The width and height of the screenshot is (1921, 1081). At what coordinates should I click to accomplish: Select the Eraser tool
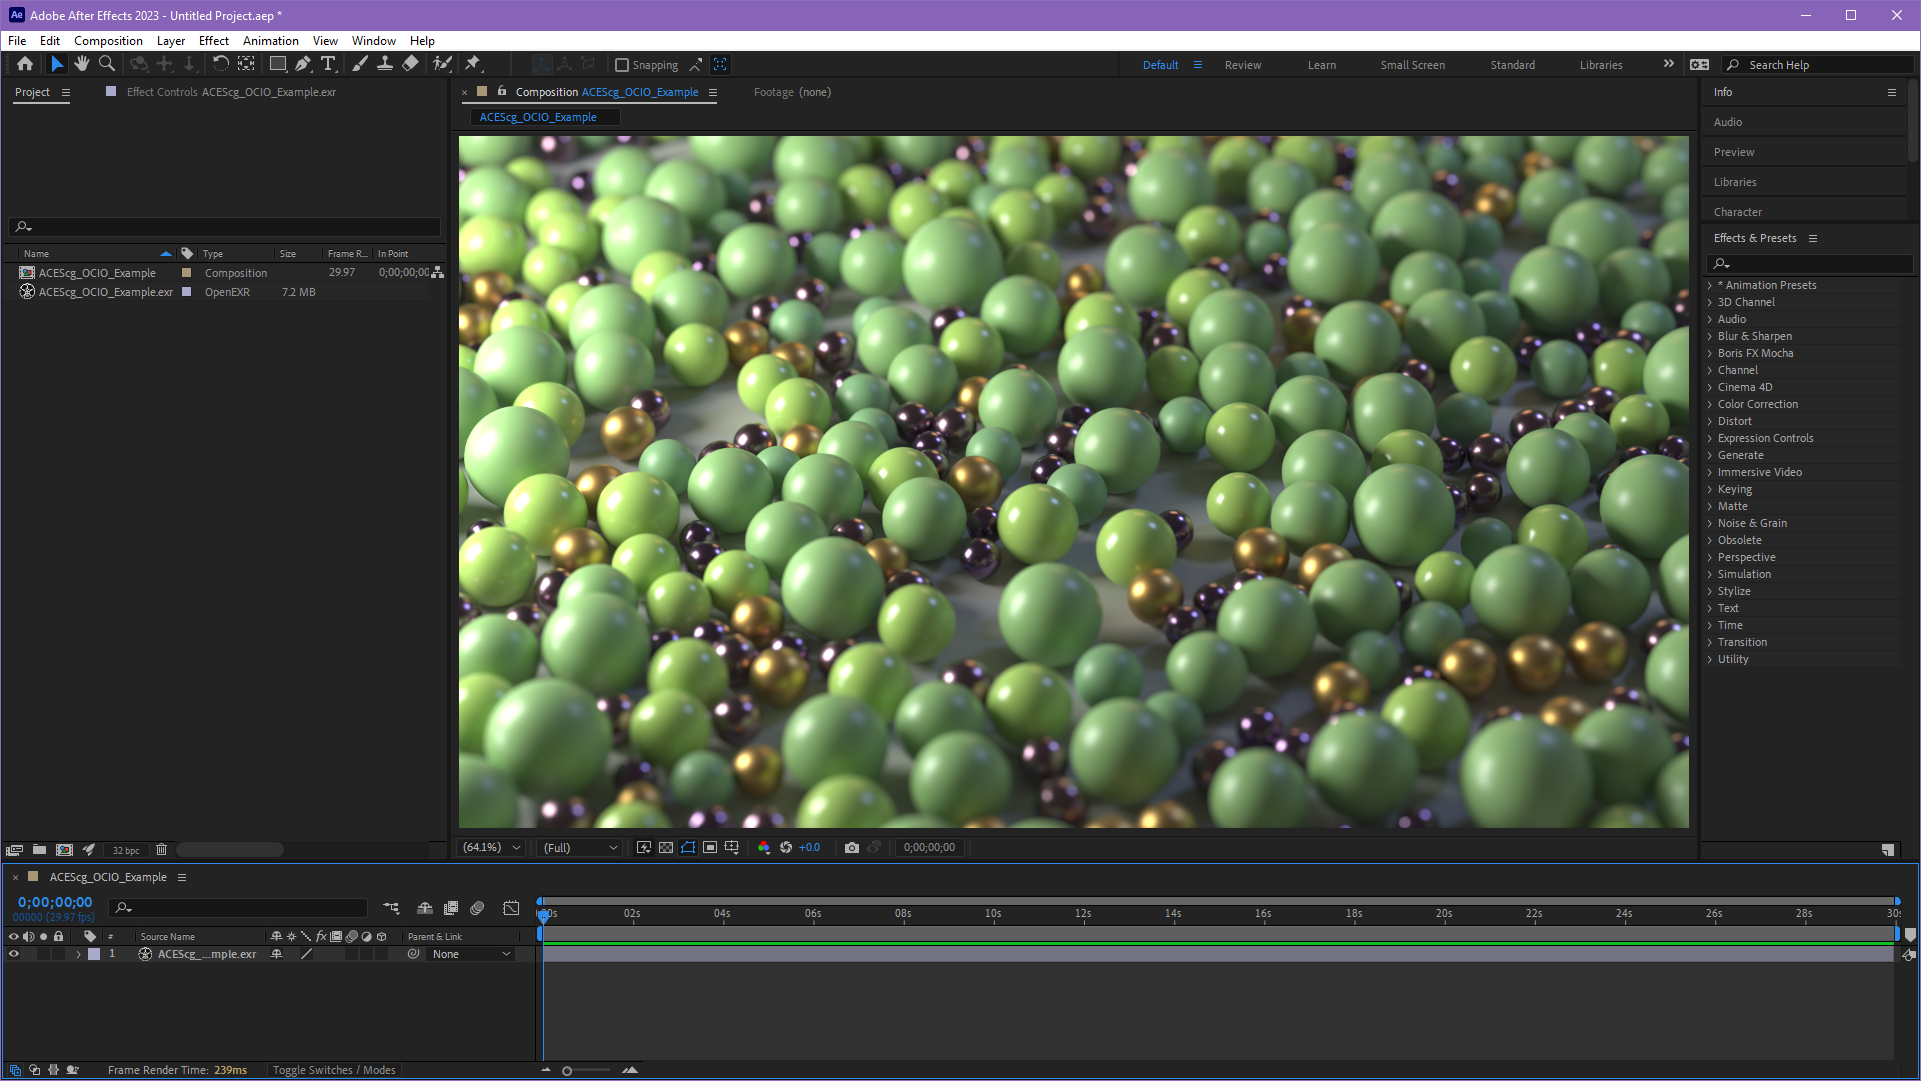pos(410,64)
